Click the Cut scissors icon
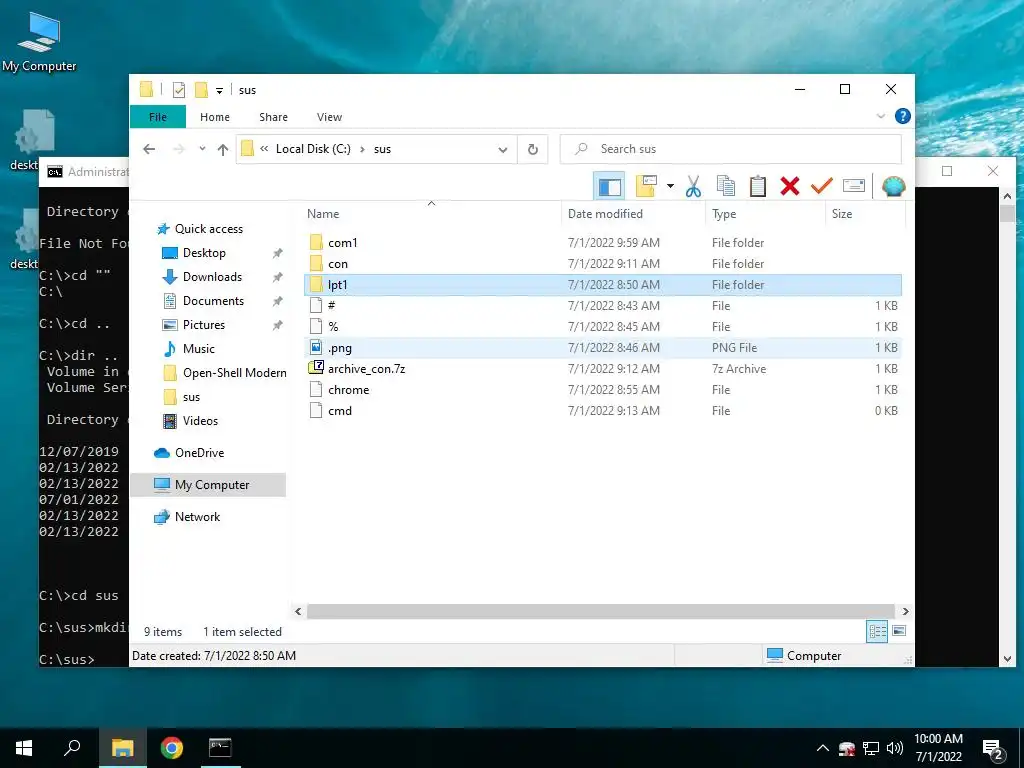Screen dimensions: 1024x768 pyautogui.click(x=694, y=186)
